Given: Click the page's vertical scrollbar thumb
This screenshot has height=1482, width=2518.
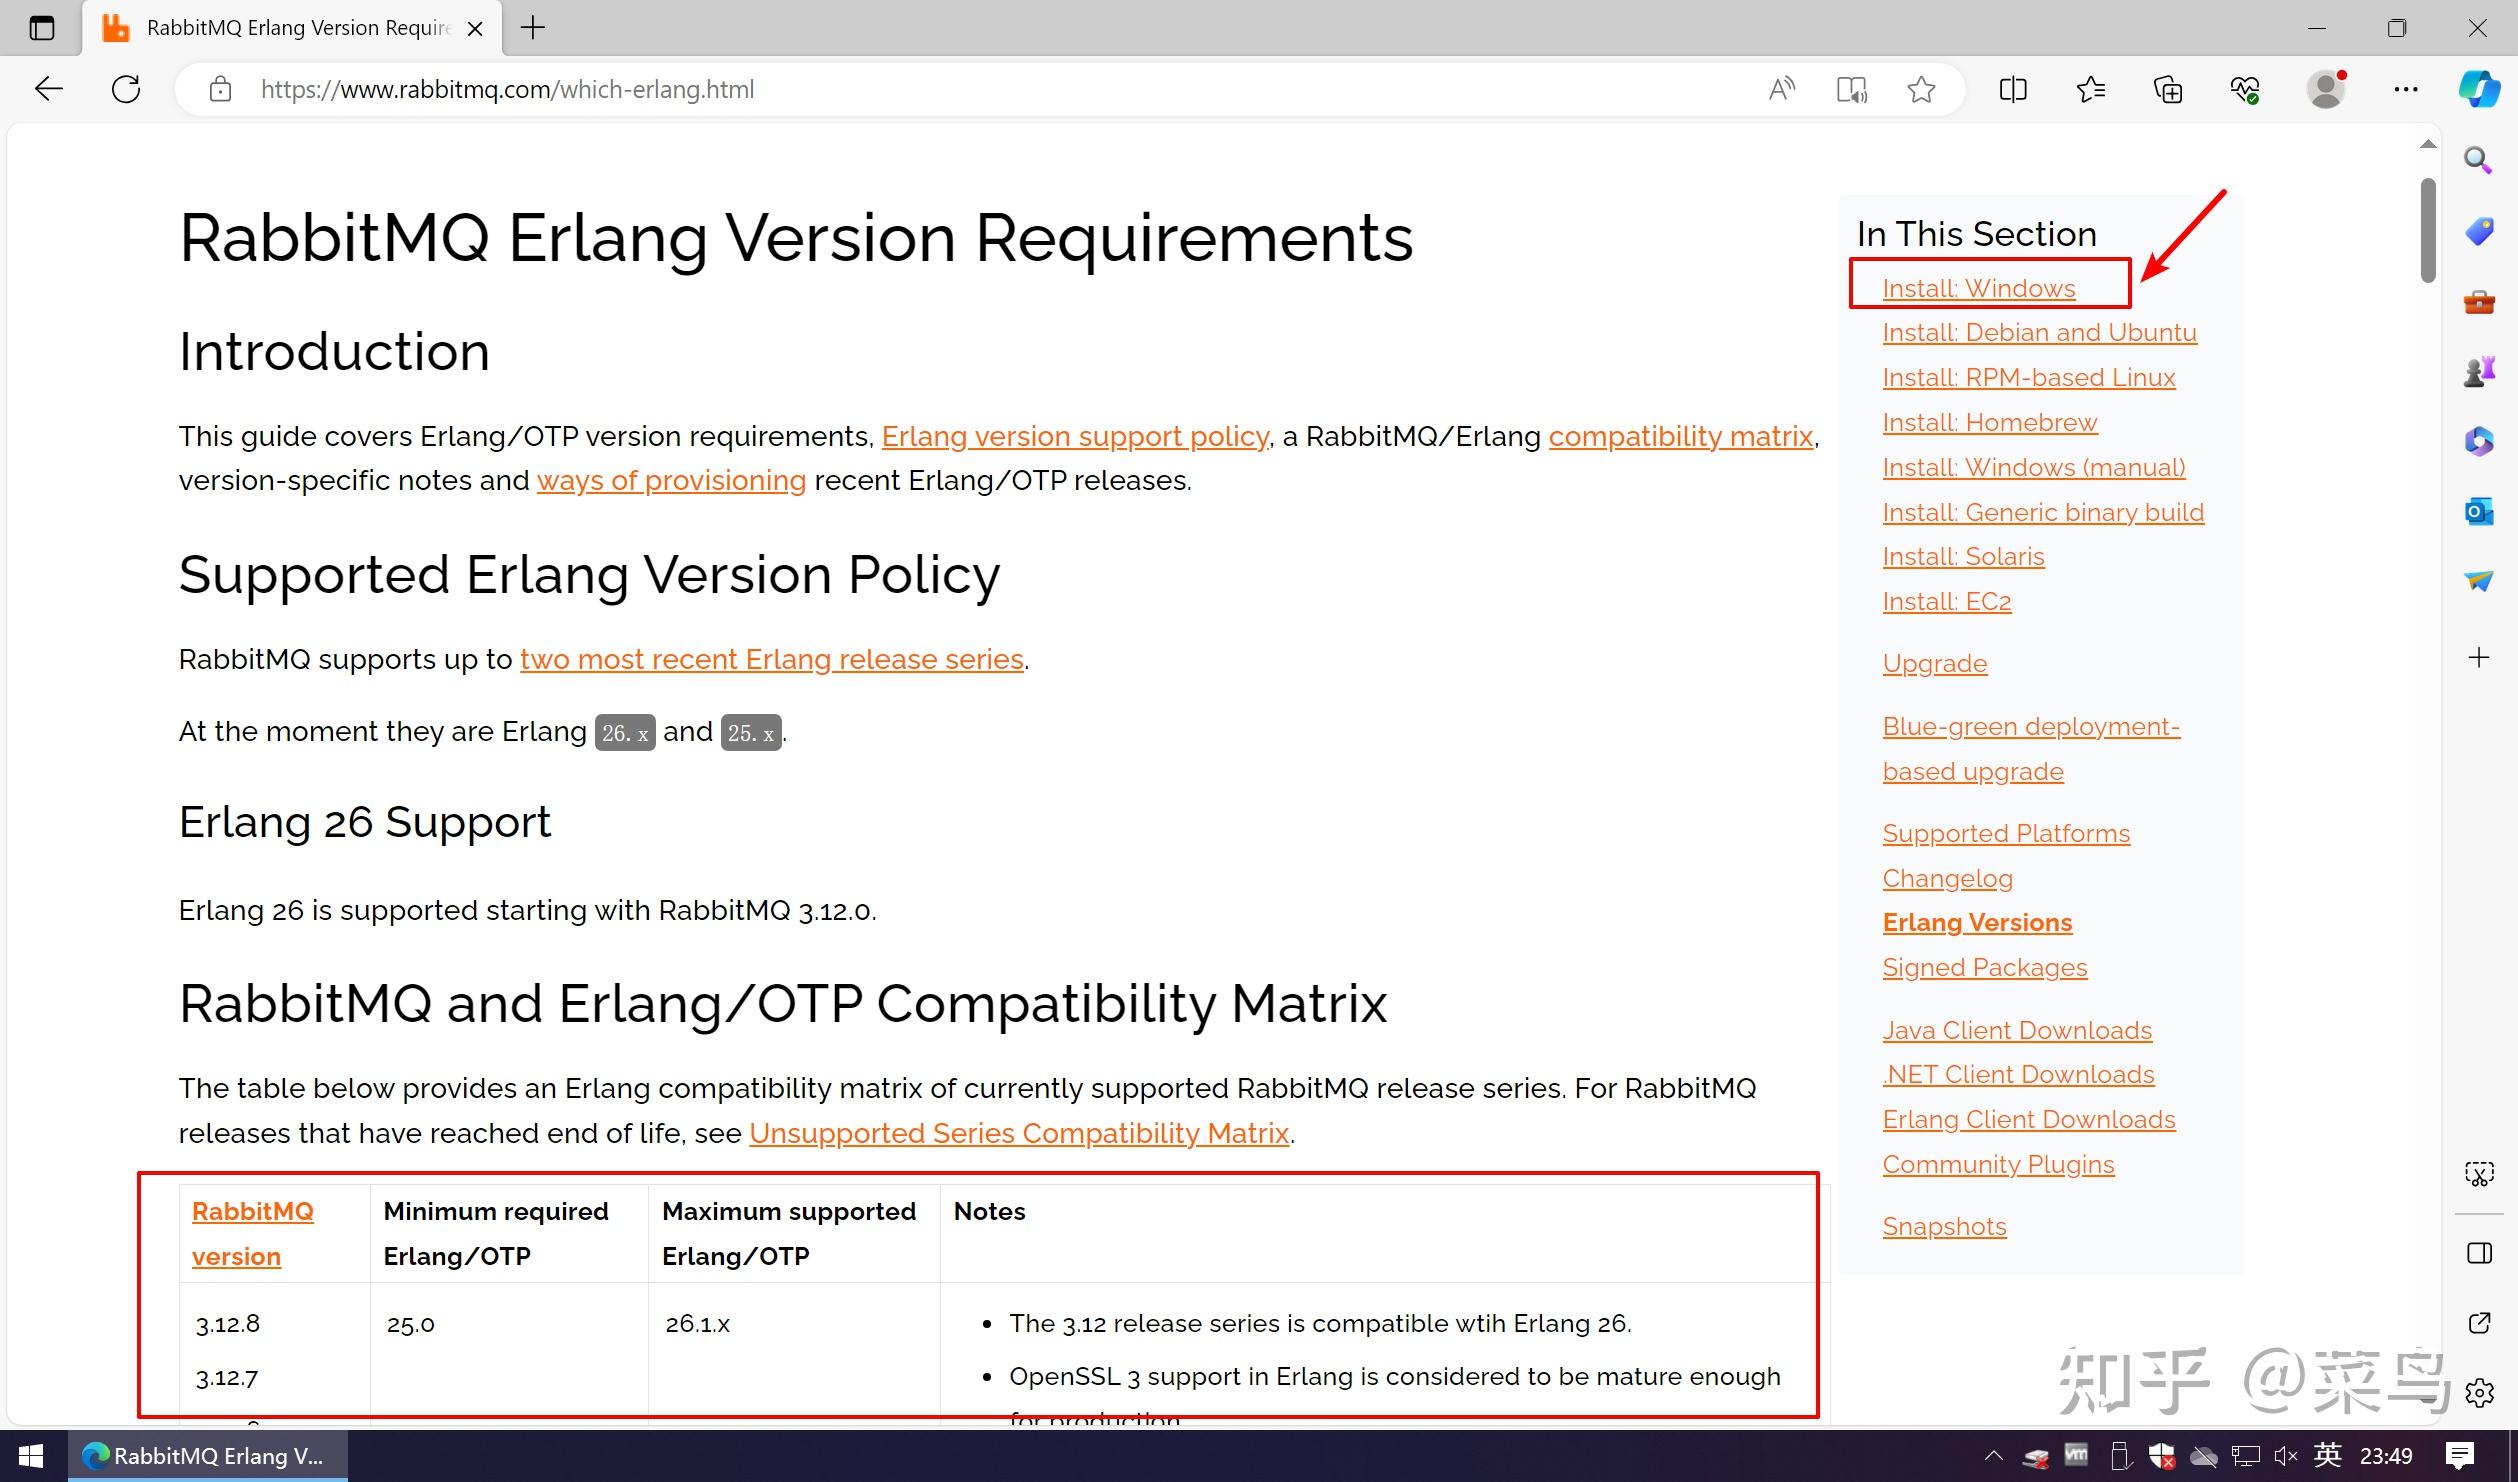Looking at the screenshot, I should coord(2428,230).
